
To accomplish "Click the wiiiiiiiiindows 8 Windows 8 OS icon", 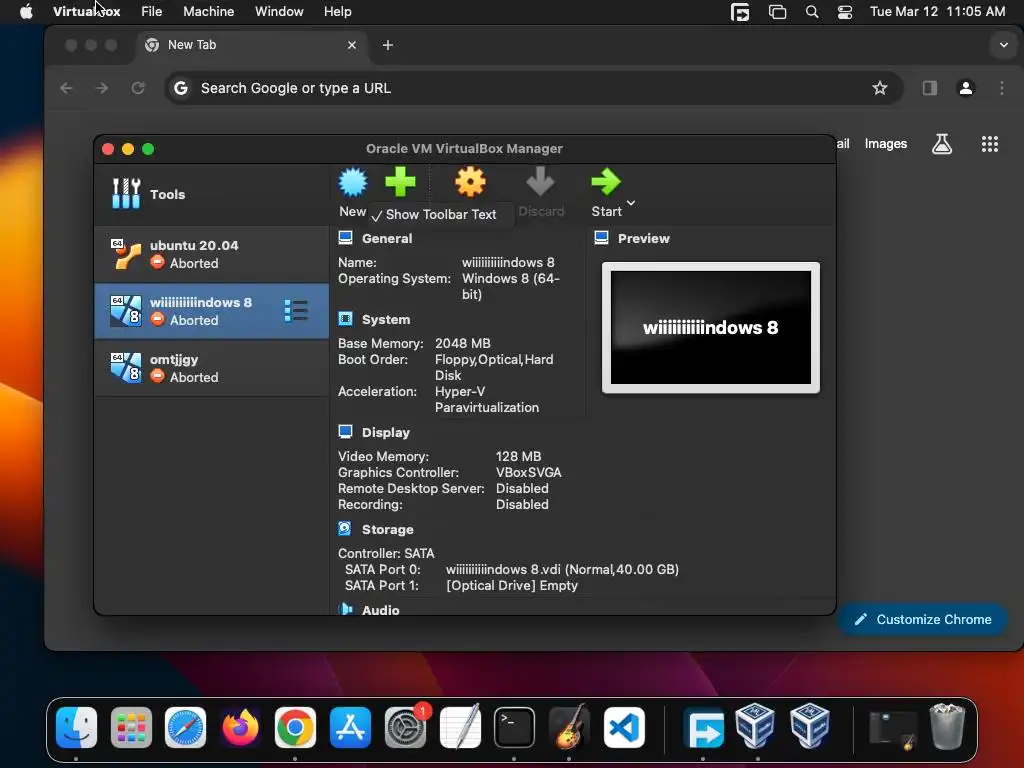I will point(125,311).
